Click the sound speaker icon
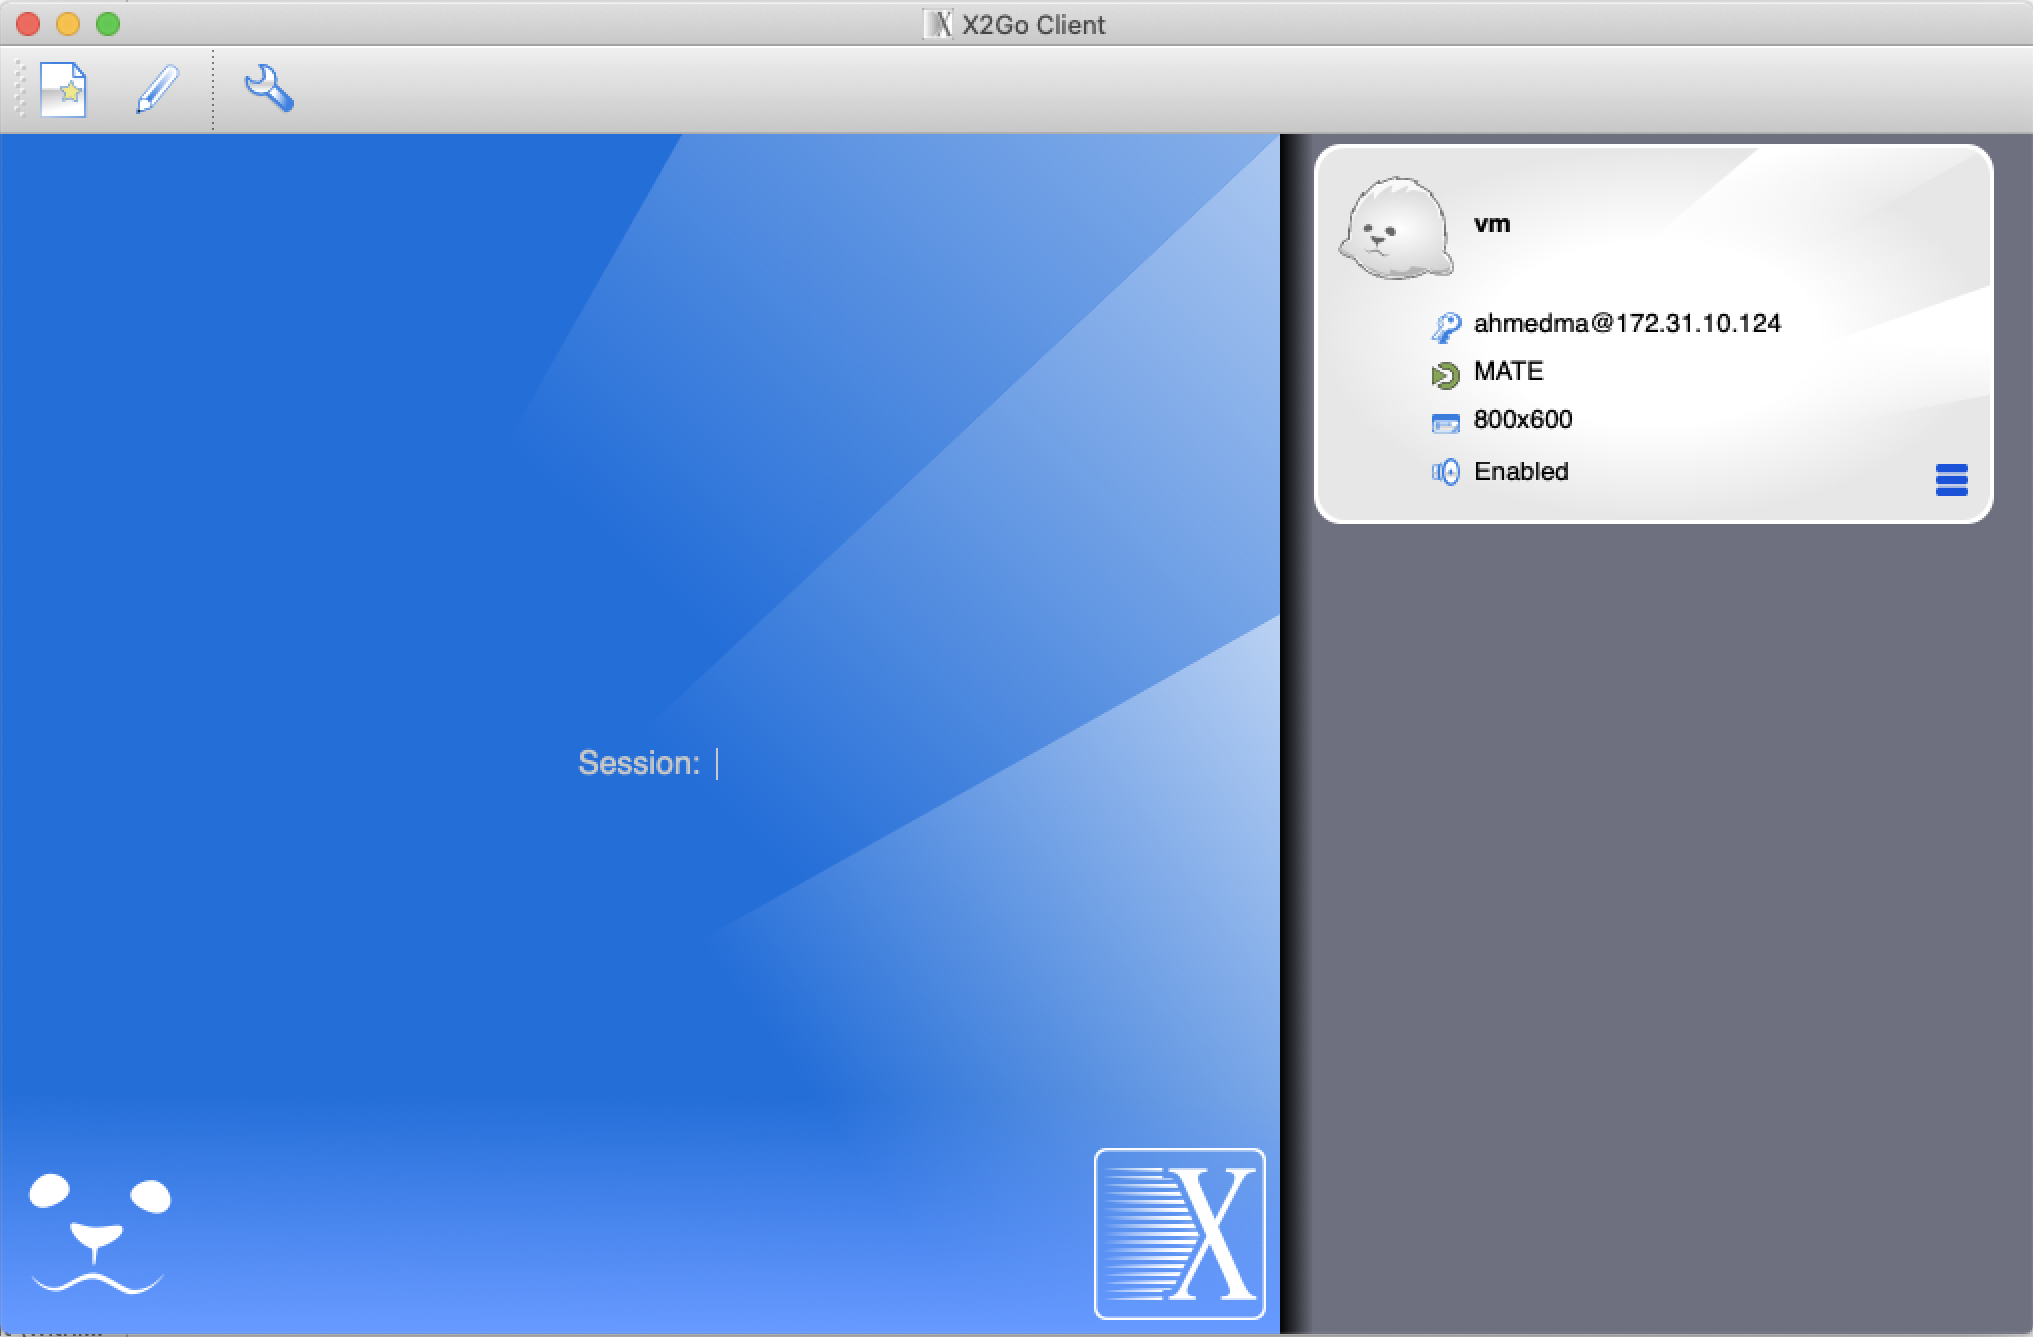The image size is (2033, 1337). pyautogui.click(x=1445, y=472)
